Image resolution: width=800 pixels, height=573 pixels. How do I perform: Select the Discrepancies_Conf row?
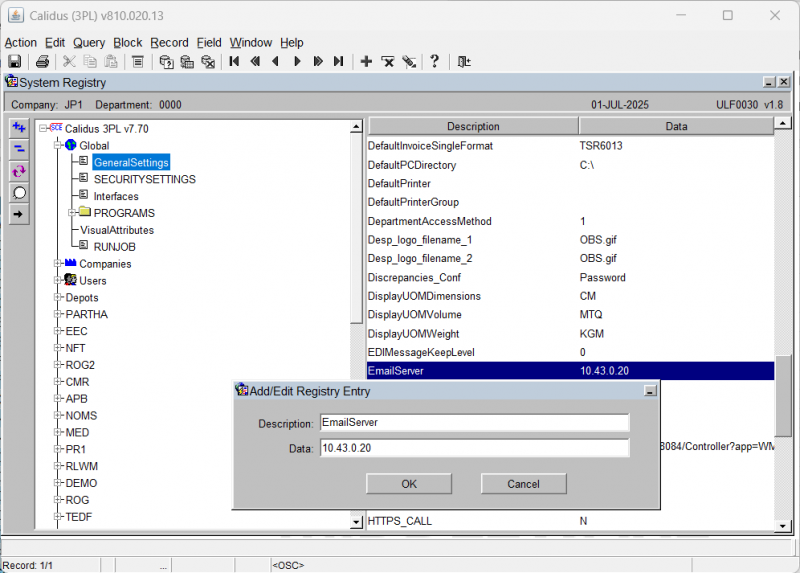coord(570,277)
